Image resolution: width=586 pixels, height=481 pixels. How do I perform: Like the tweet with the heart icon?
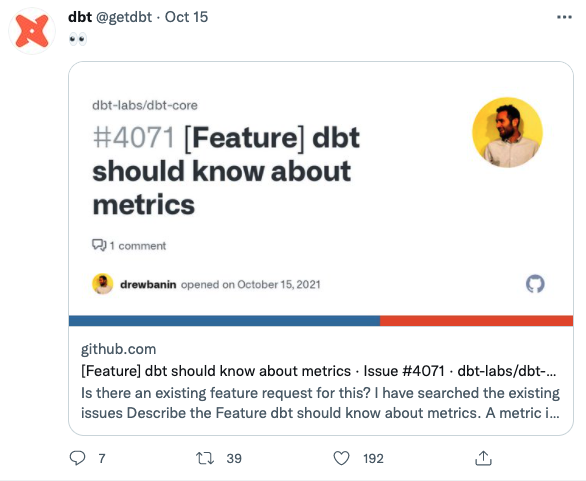click(341, 458)
